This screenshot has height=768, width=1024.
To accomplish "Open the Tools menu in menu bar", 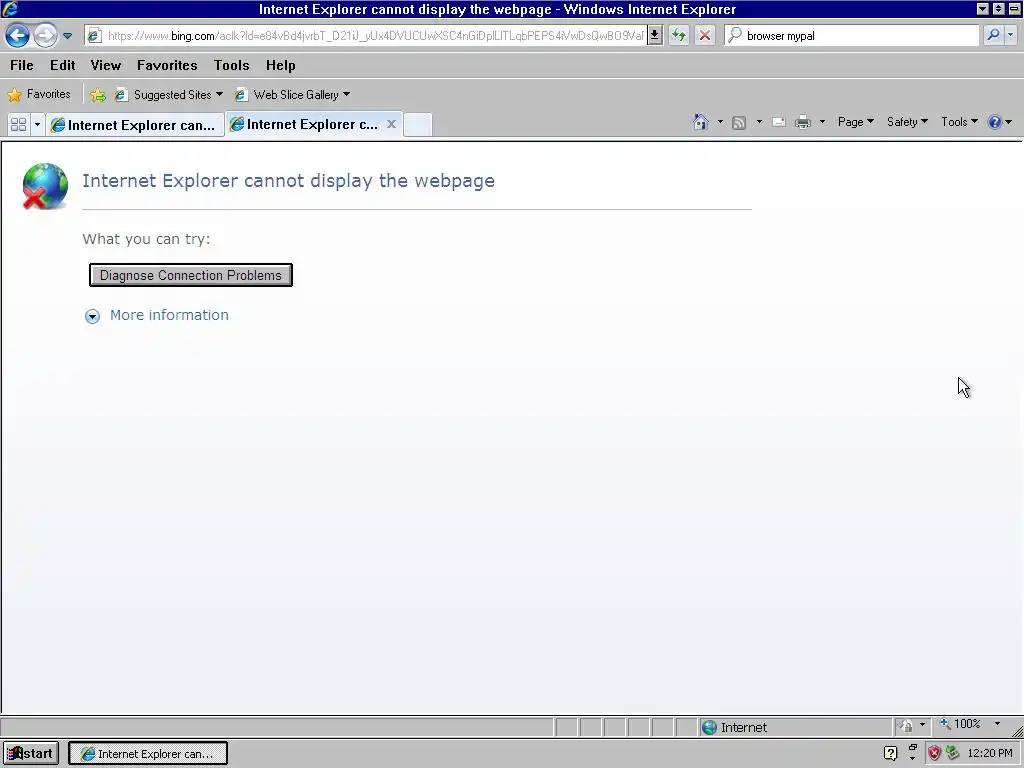I will tap(232, 65).
